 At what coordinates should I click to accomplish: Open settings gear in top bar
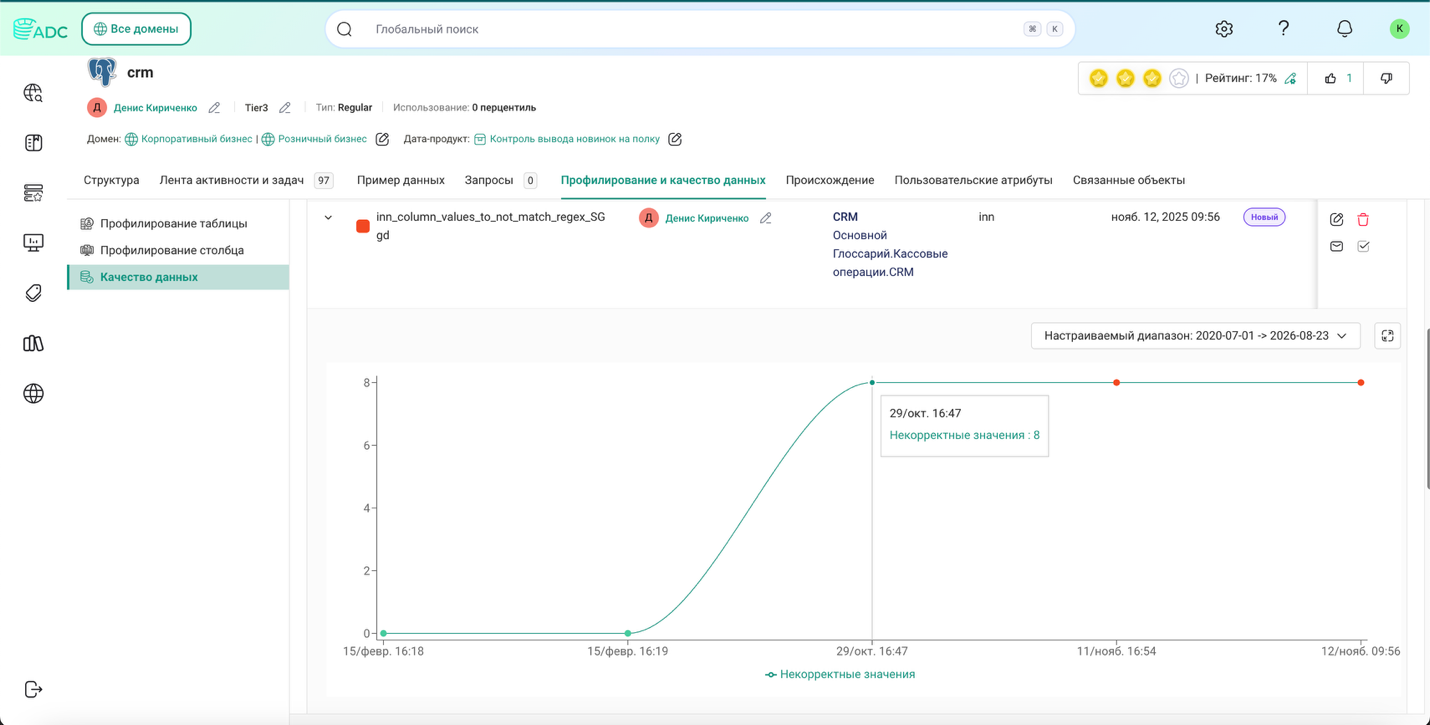click(1224, 29)
